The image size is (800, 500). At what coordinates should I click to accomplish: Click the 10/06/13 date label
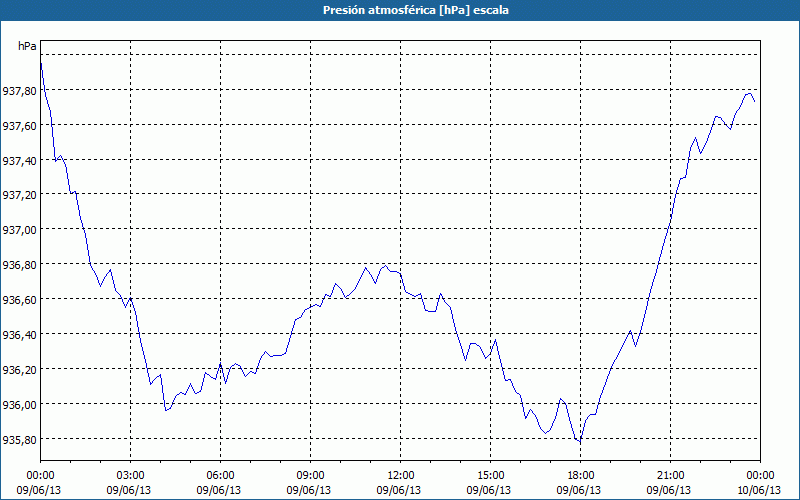(759, 490)
